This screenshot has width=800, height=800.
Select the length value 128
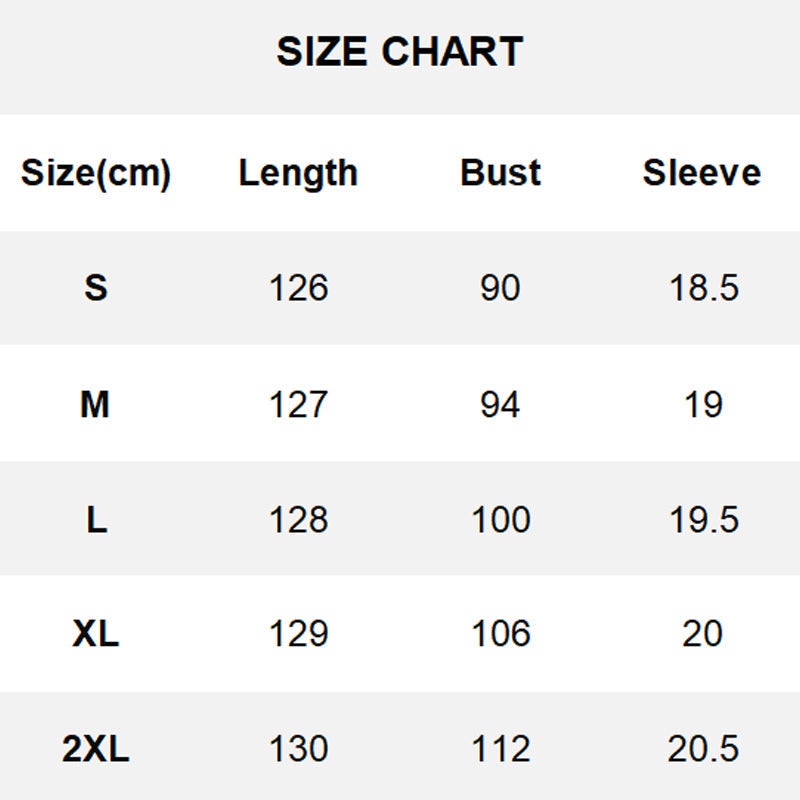[298, 520]
